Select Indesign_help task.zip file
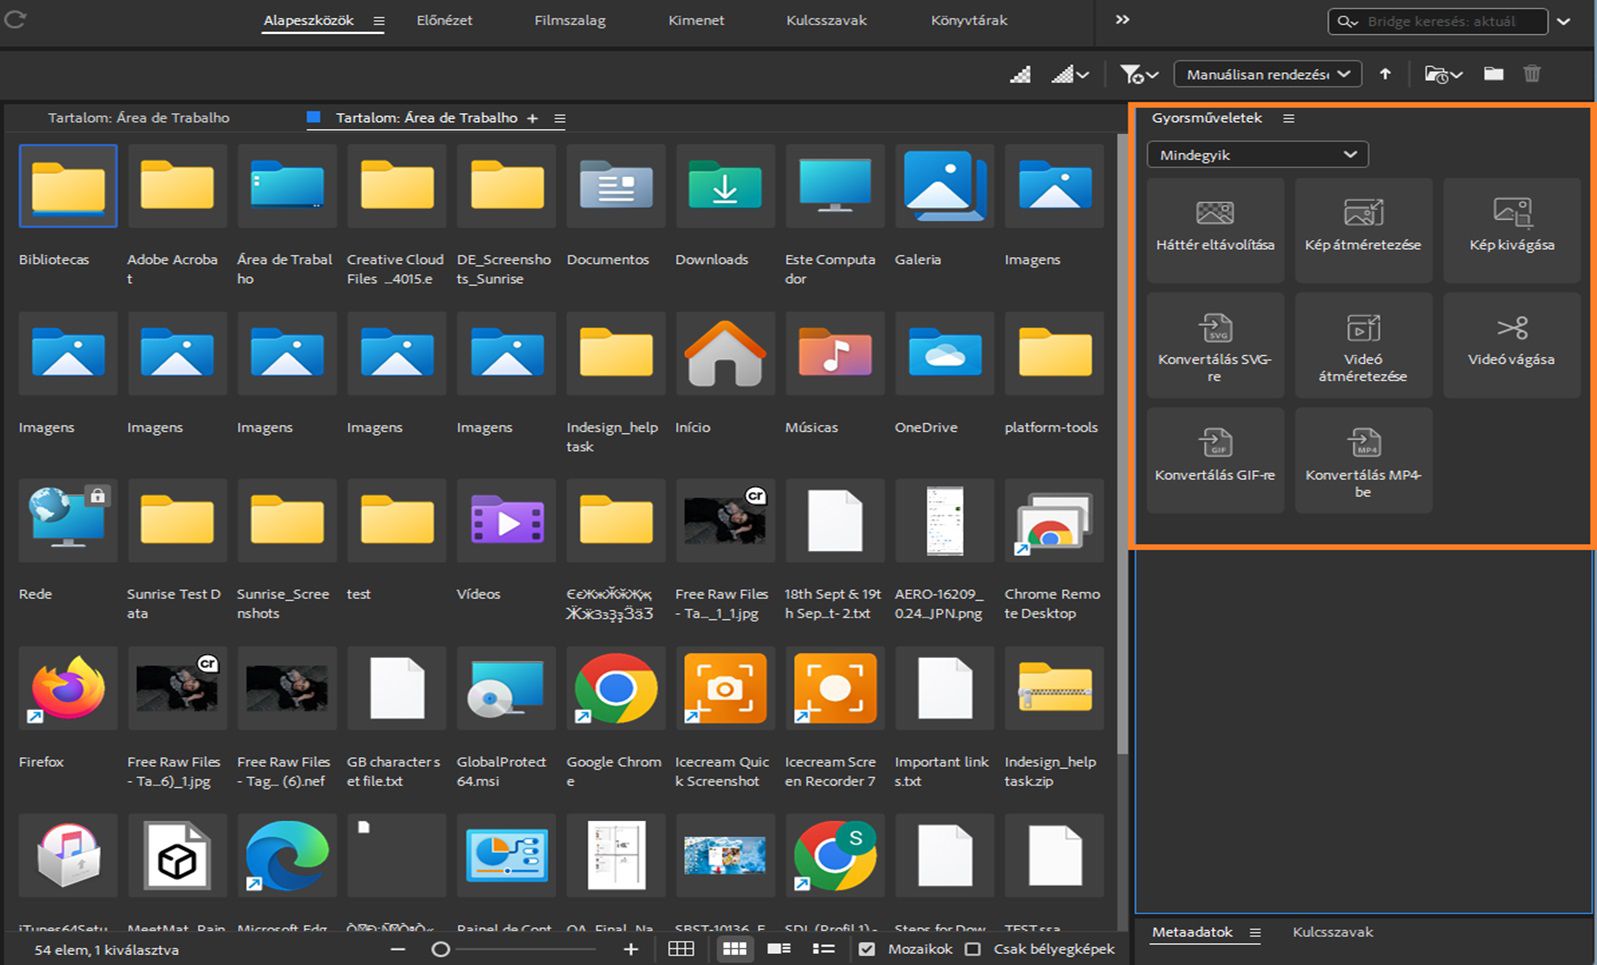Image resolution: width=1597 pixels, height=965 pixels. point(1054,688)
